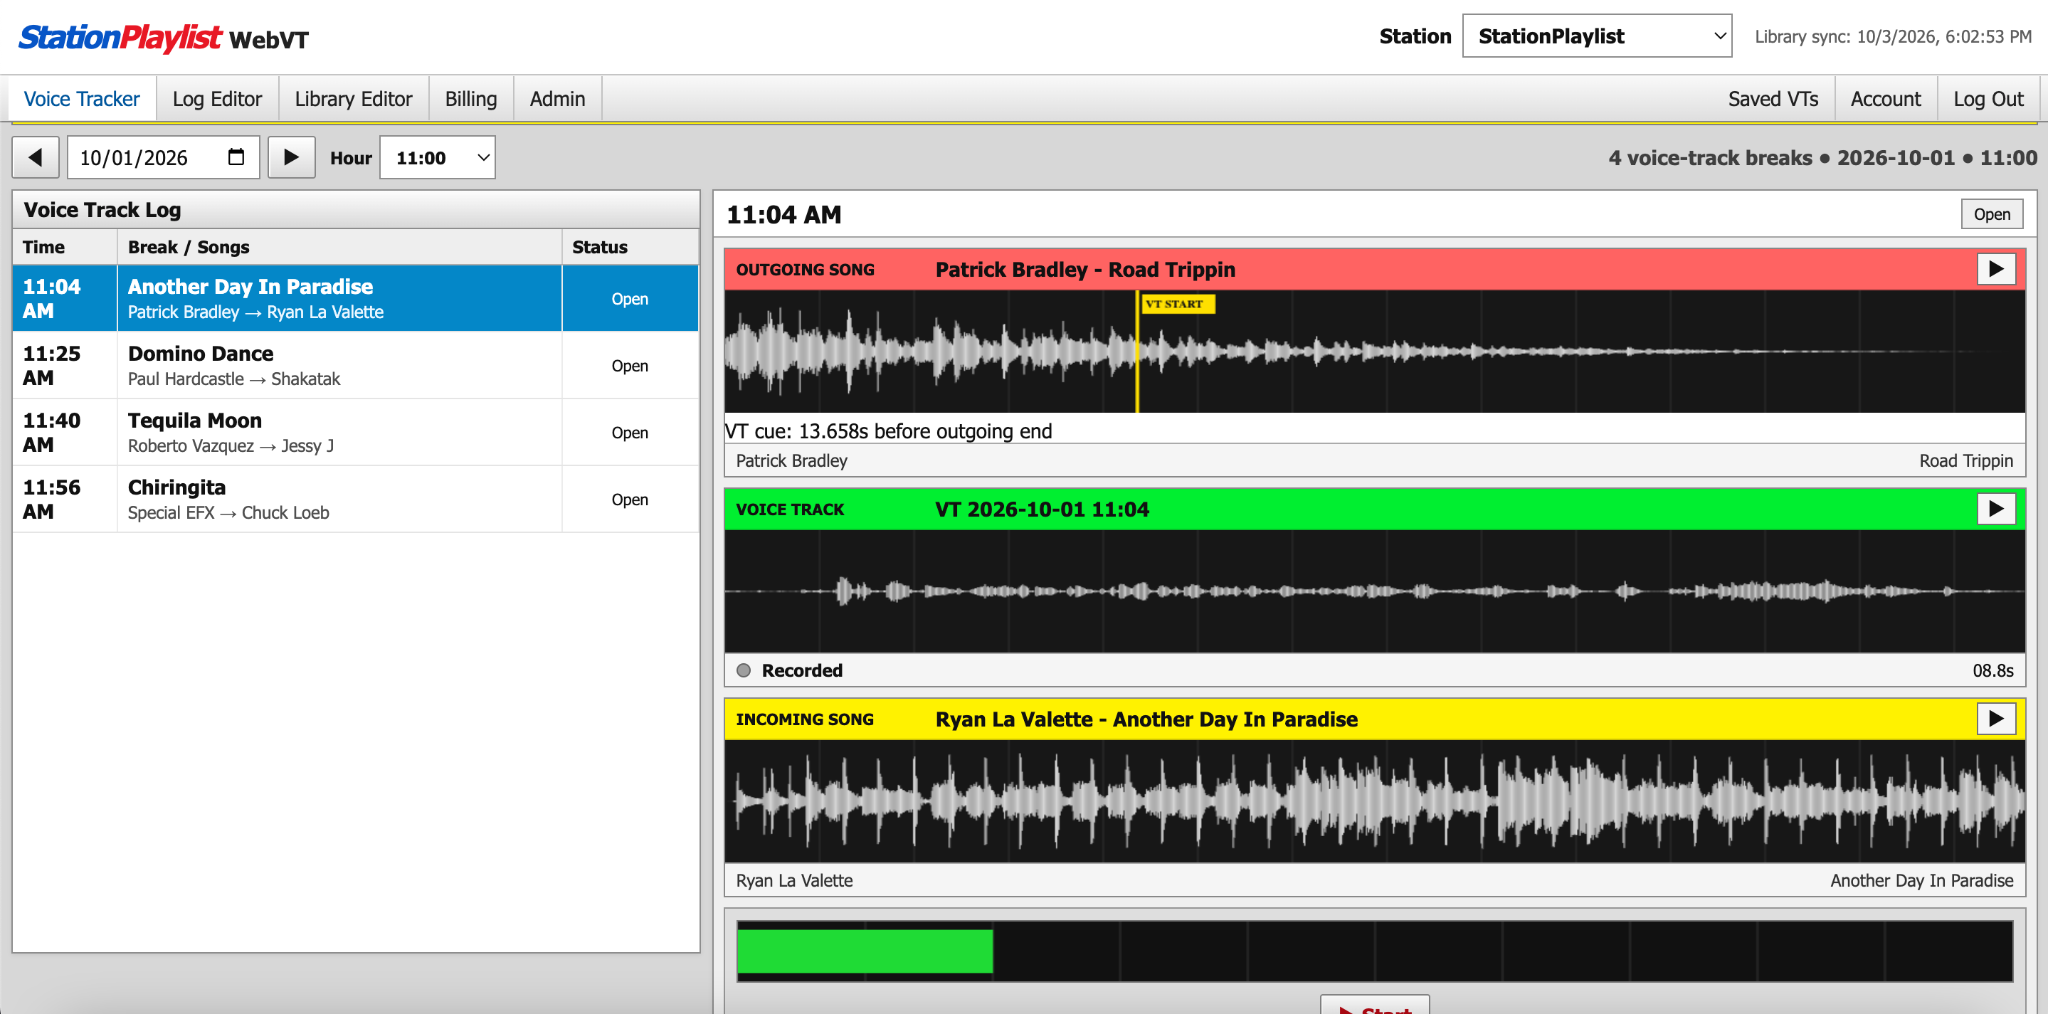Click the voice track waveform
This screenshot has height=1014, width=2048.
point(1375,591)
